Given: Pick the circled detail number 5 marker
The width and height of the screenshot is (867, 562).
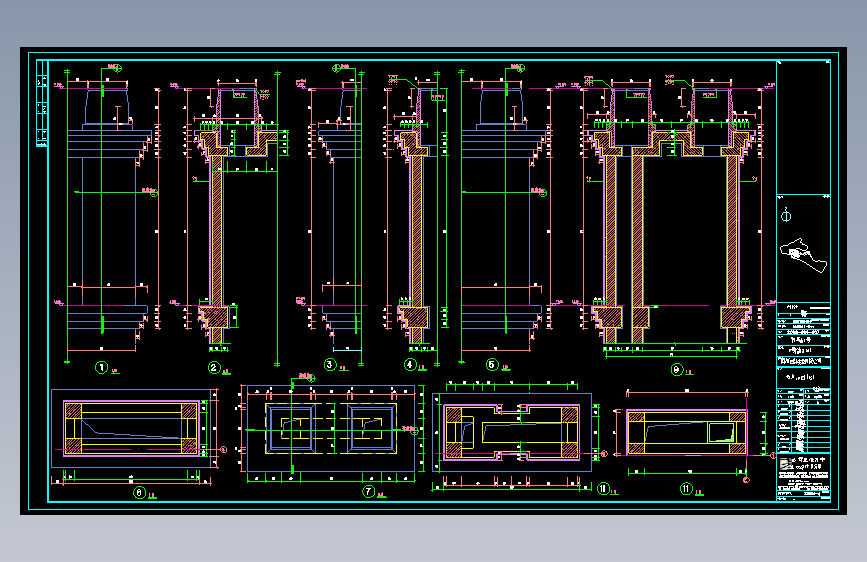Looking at the screenshot, I should point(492,365).
